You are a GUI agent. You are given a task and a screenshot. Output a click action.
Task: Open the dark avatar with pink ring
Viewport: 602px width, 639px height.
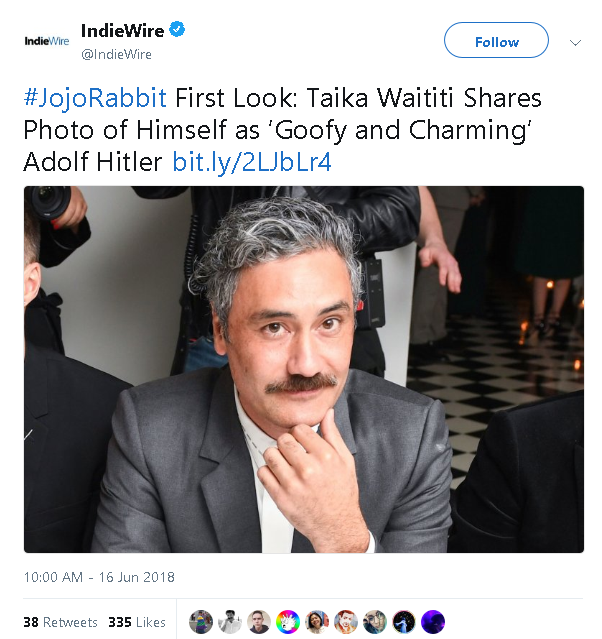pyautogui.click(x=404, y=622)
